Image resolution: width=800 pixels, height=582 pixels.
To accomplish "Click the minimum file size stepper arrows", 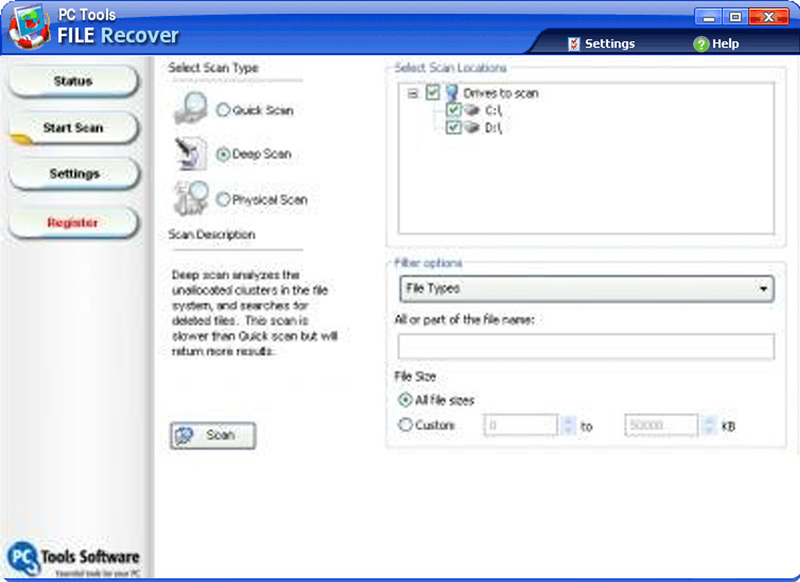I will (569, 425).
